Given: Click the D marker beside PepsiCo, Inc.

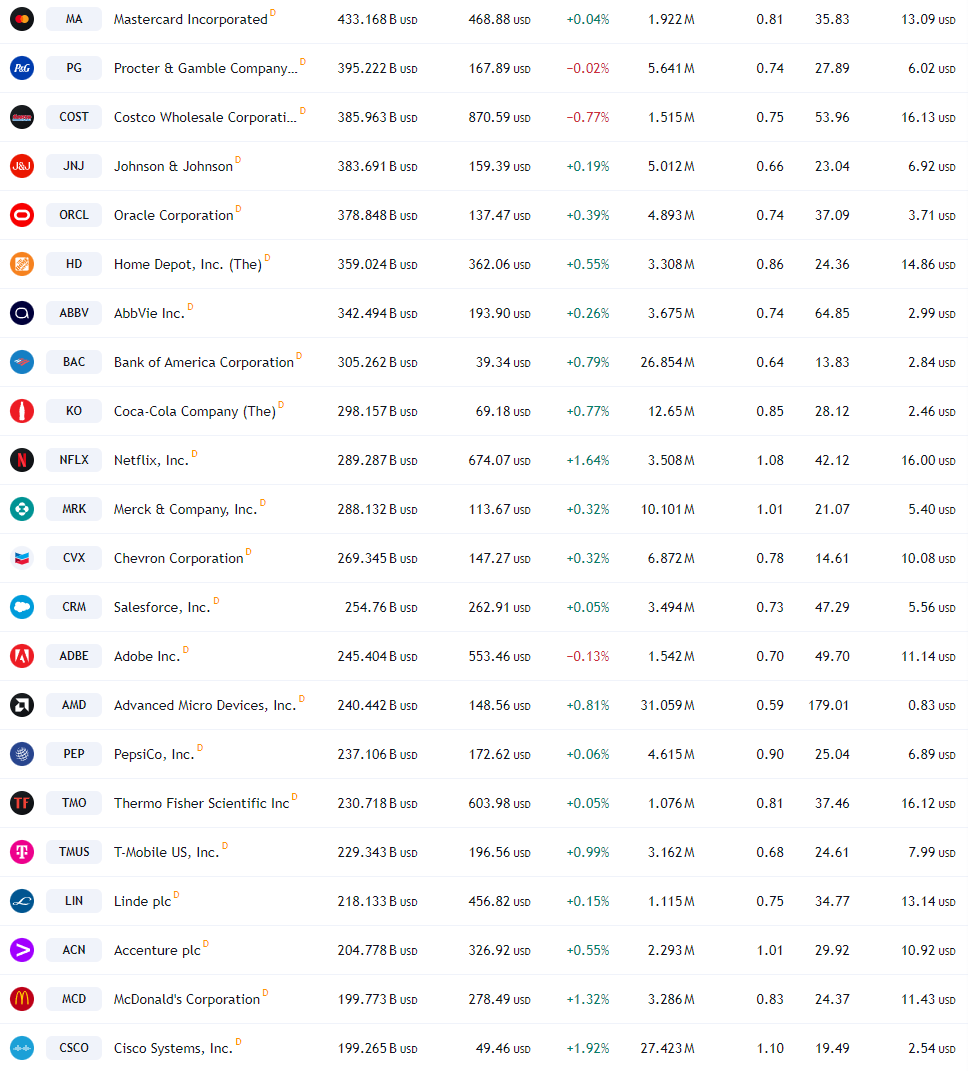Looking at the screenshot, I should click(200, 747).
